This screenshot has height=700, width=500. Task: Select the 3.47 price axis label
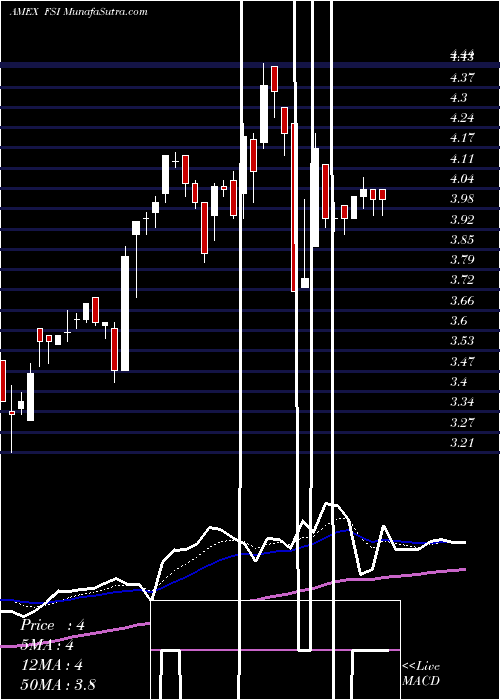pyautogui.click(x=462, y=361)
